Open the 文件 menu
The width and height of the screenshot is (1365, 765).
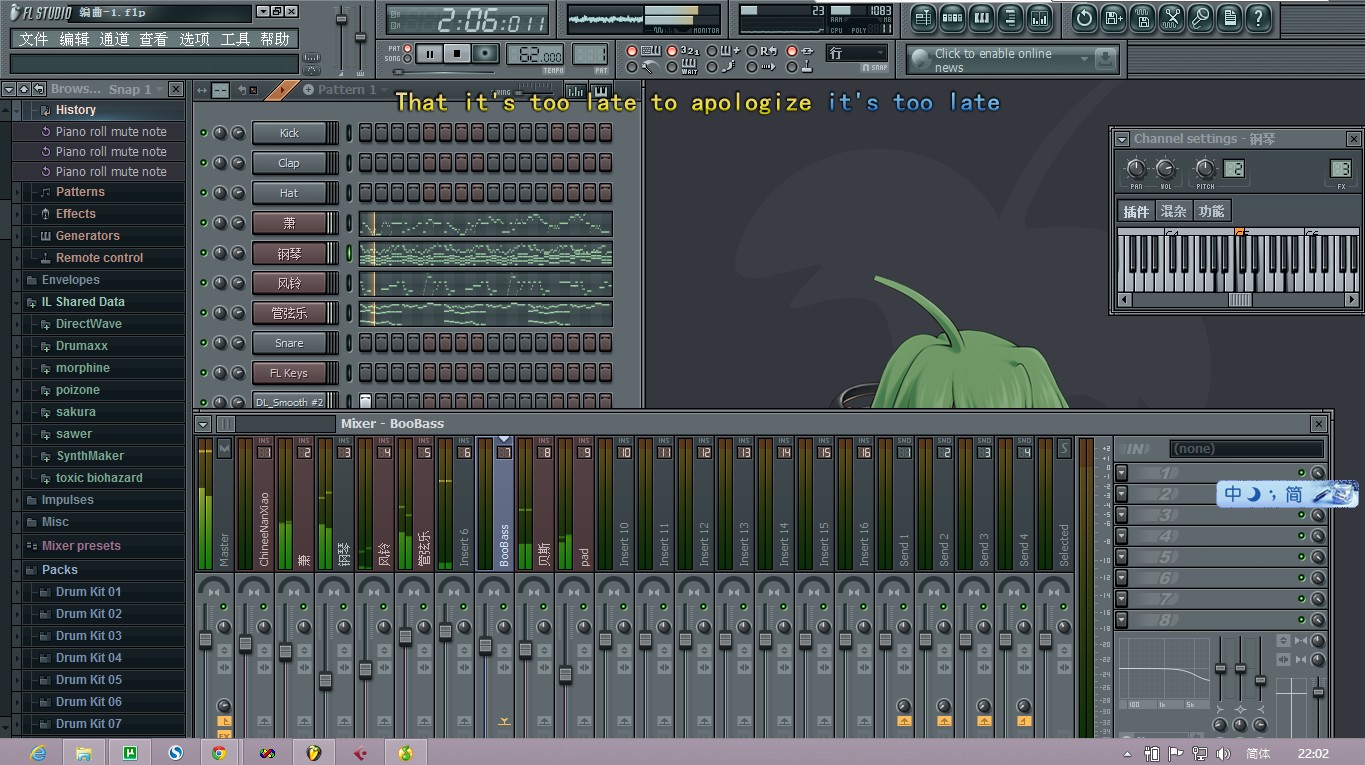[x=34, y=39]
